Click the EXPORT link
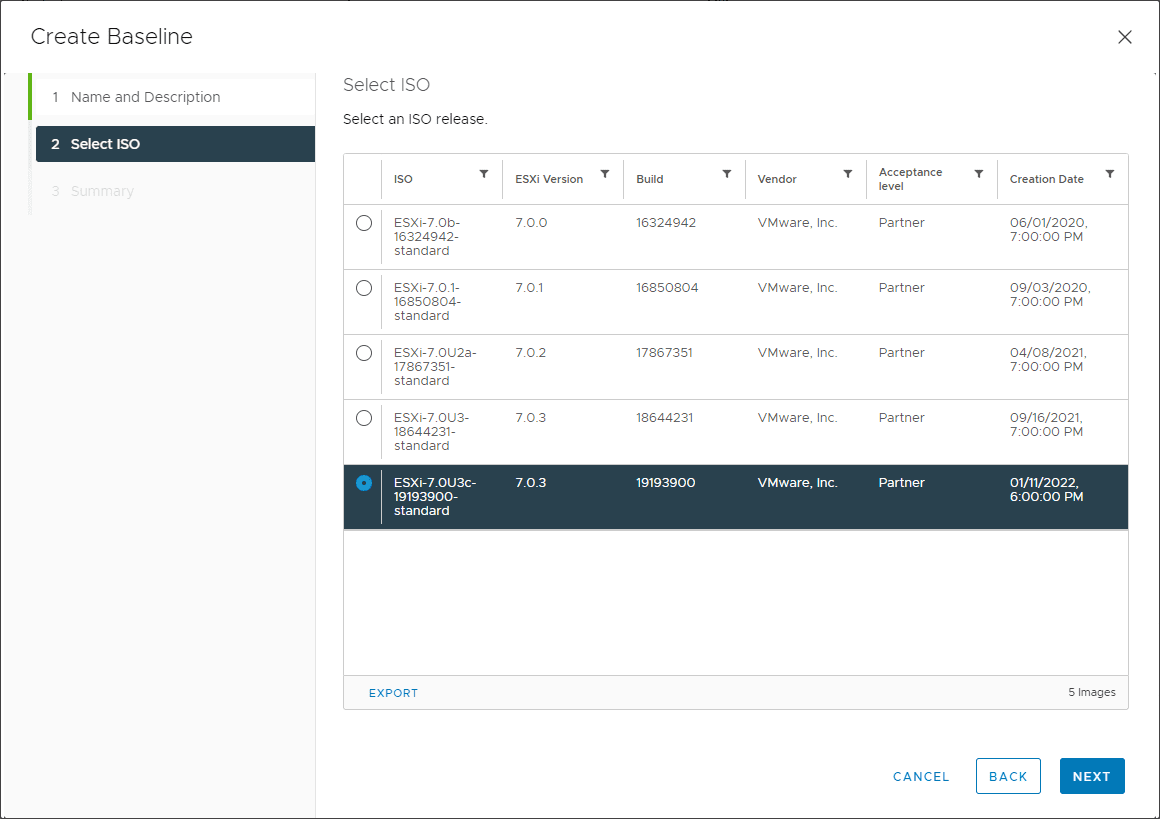 393,693
